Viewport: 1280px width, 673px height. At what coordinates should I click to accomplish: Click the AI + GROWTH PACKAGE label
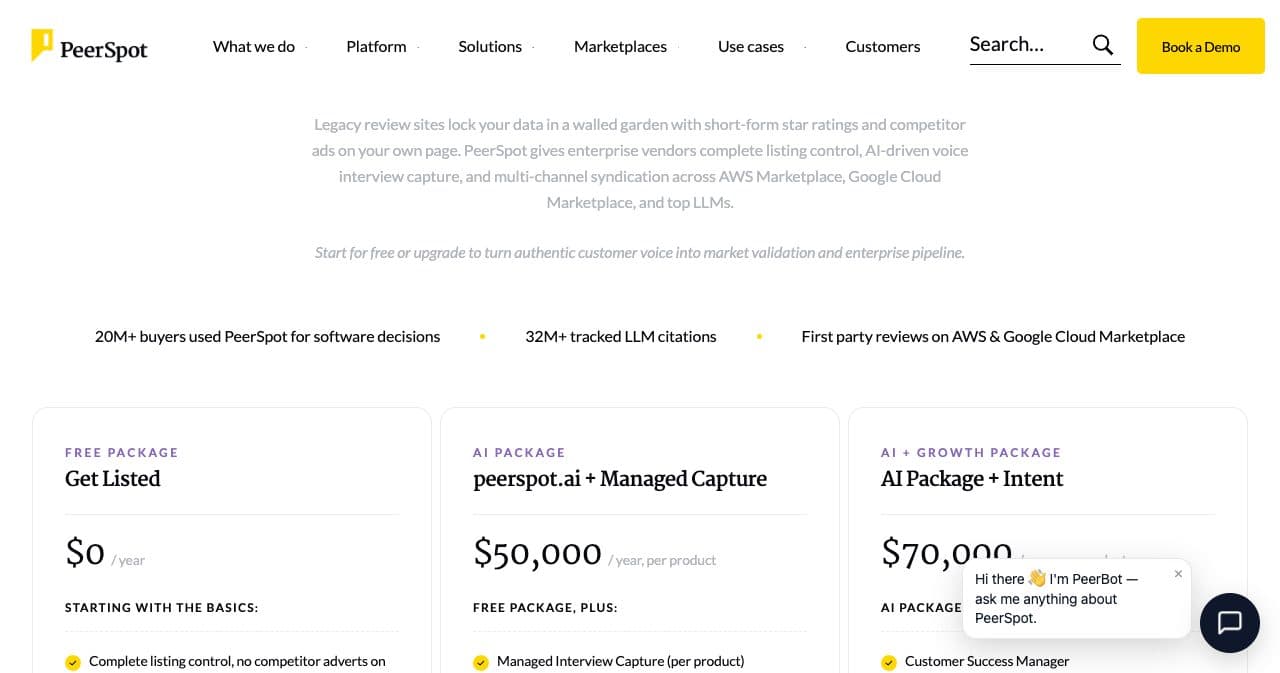click(x=971, y=453)
